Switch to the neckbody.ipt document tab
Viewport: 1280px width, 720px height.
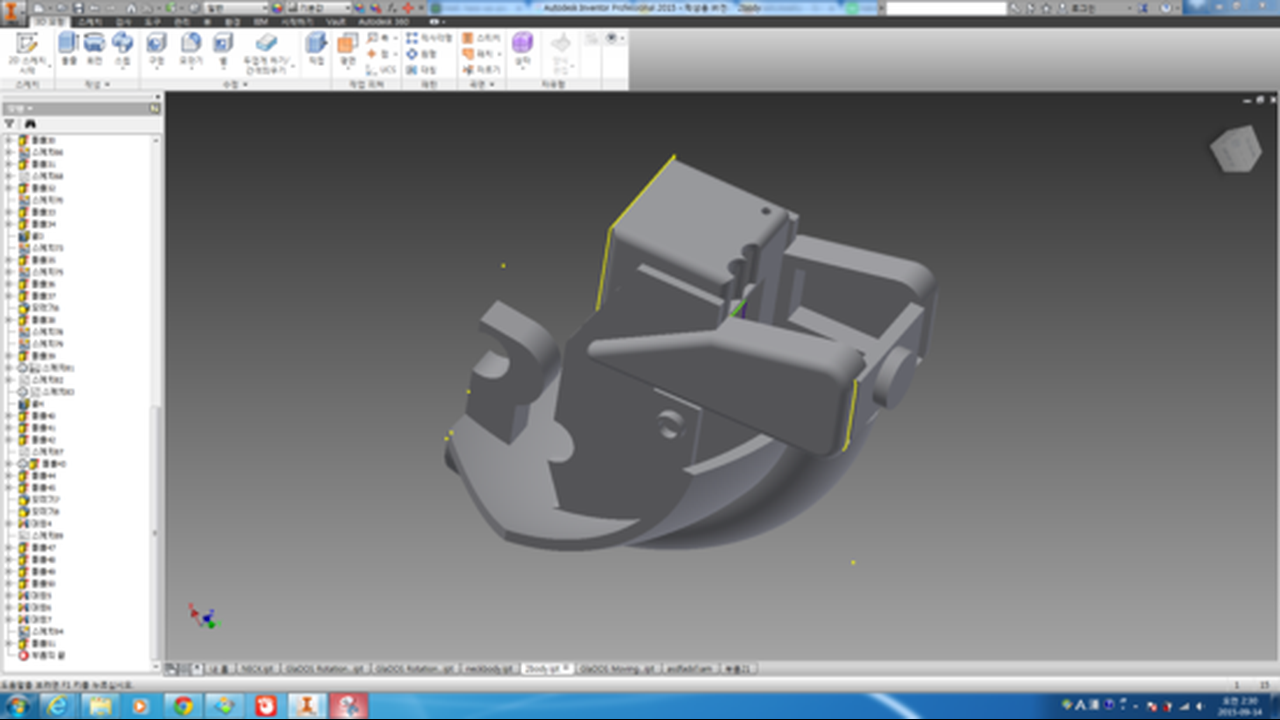(x=490, y=668)
